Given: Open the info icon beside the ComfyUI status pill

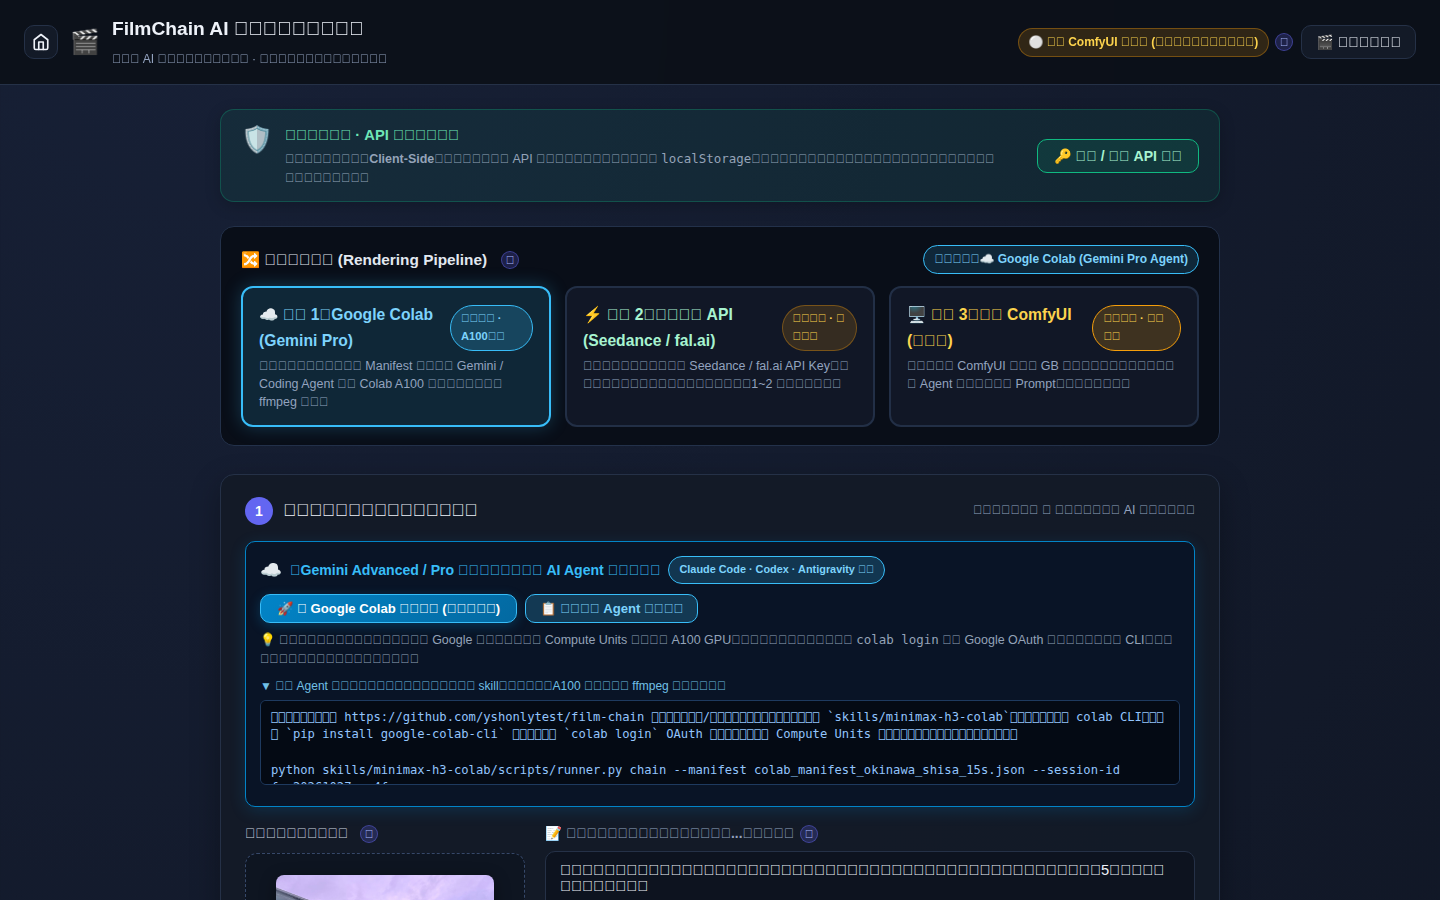Looking at the screenshot, I should pyautogui.click(x=1284, y=42).
